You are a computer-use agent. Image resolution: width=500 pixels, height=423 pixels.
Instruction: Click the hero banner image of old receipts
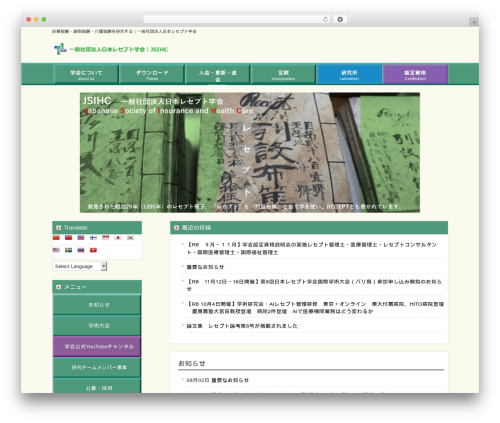pos(250,152)
